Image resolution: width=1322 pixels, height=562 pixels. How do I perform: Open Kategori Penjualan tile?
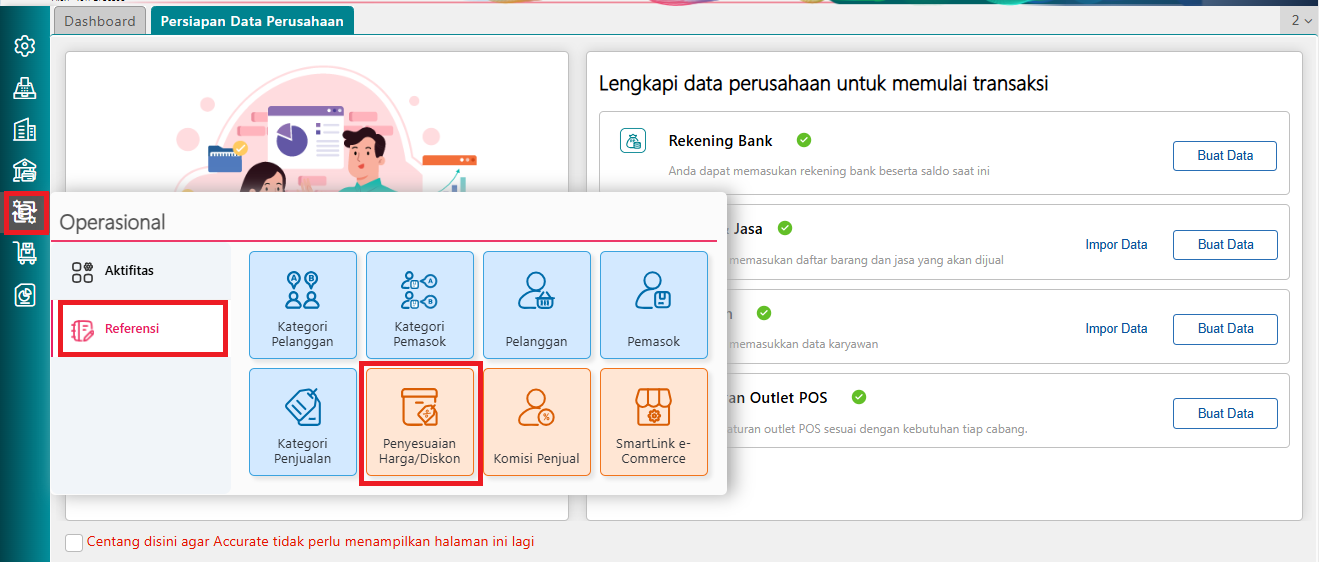[x=303, y=422]
